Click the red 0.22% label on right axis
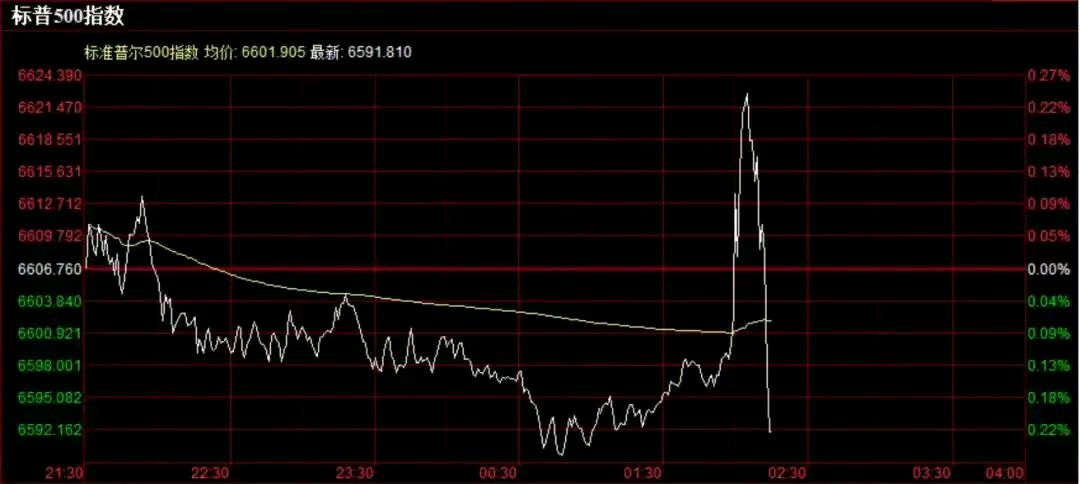The width and height of the screenshot is (1080, 484). pos(1048,107)
